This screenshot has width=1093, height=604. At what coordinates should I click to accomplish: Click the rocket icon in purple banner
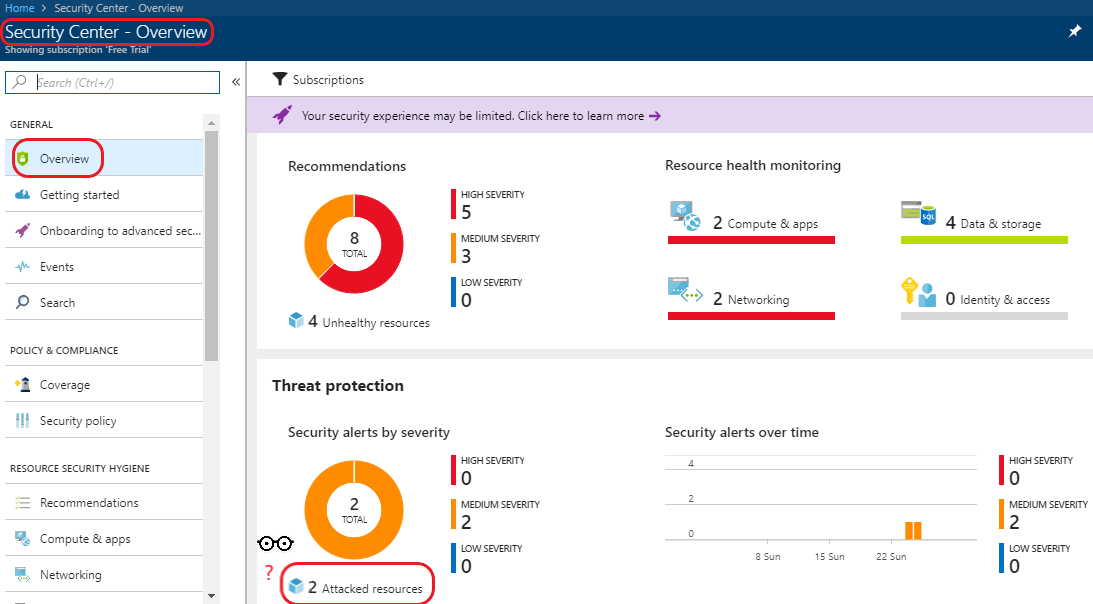pos(282,115)
